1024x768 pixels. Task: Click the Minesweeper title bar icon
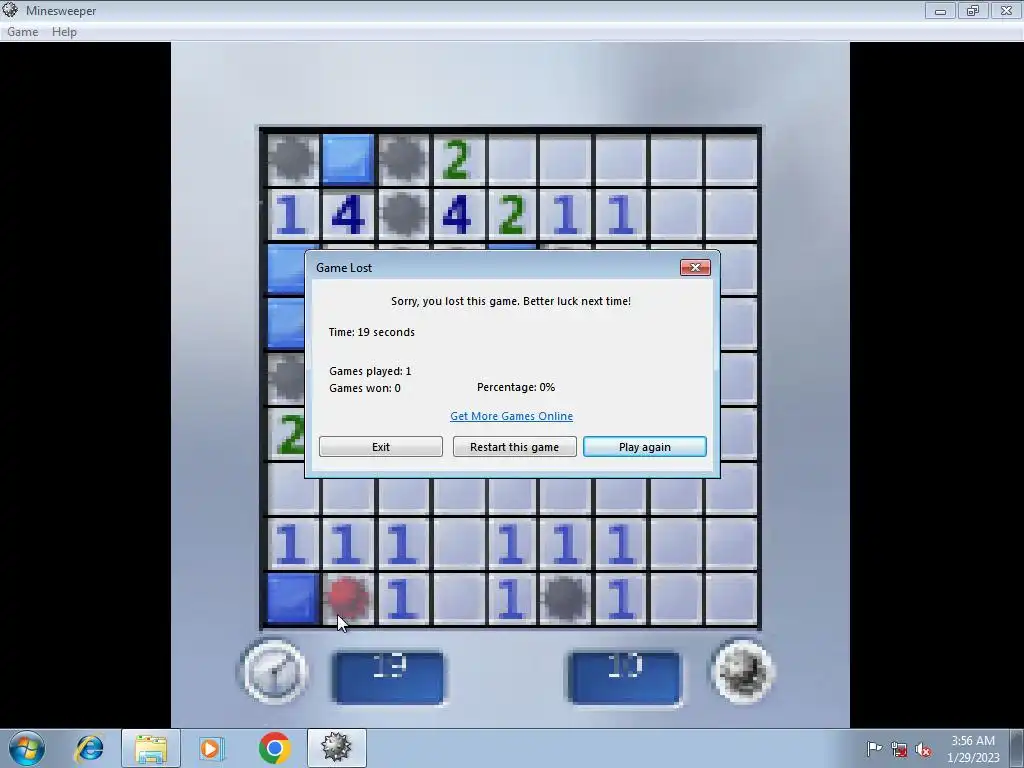[10, 10]
